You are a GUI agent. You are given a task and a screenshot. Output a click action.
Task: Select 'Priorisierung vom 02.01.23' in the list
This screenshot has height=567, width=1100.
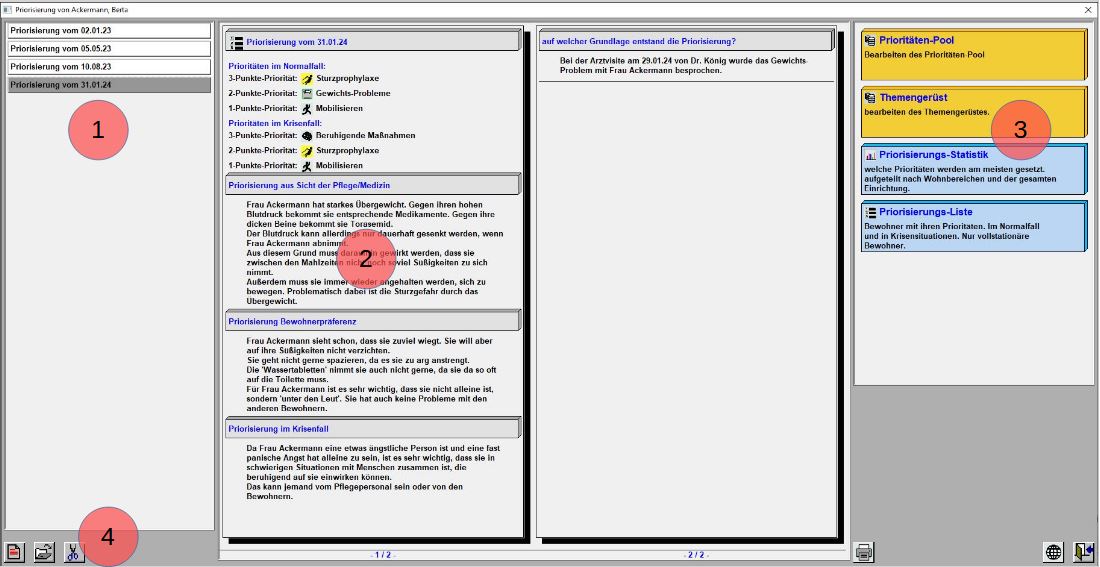coord(109,31)
